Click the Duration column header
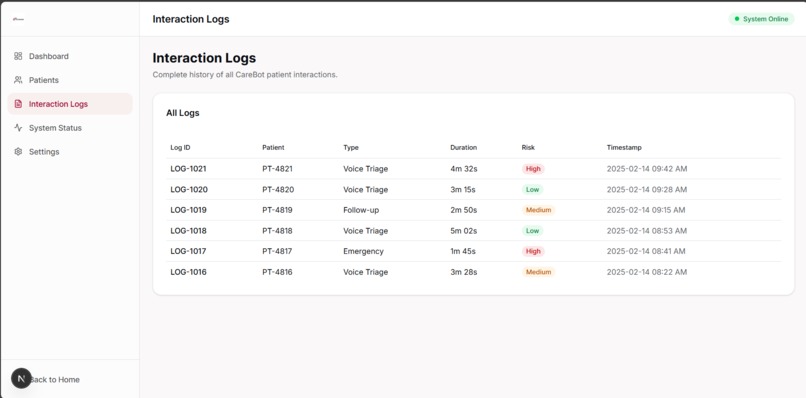Image resolution: width=806 pixels, height=398 pixels. [x=464, y=148]
